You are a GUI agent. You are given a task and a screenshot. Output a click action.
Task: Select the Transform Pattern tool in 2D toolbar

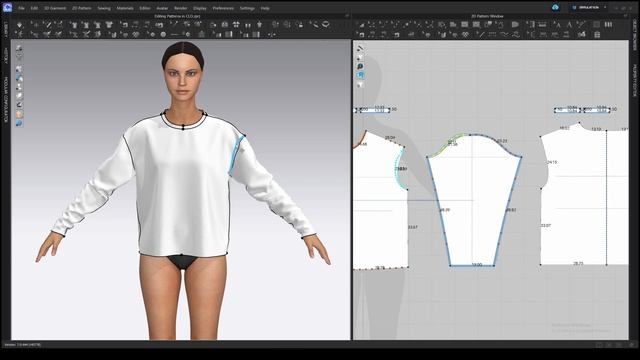(x=360, y=25)
